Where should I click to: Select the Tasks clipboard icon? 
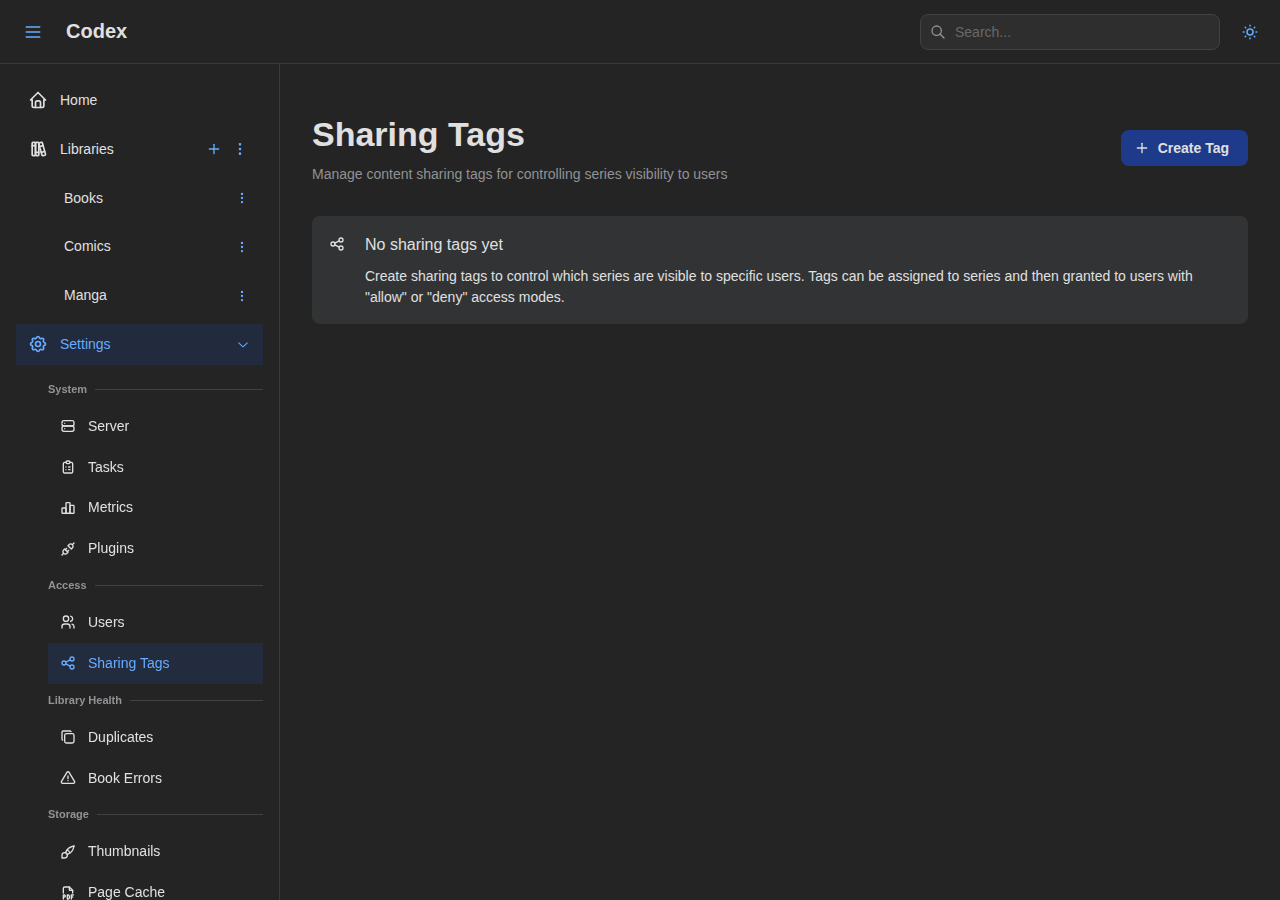(67, 467)
